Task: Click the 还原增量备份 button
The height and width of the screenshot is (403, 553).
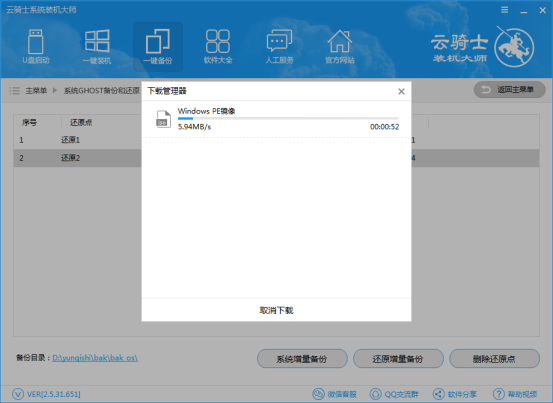Action: (x=398, y=359)
